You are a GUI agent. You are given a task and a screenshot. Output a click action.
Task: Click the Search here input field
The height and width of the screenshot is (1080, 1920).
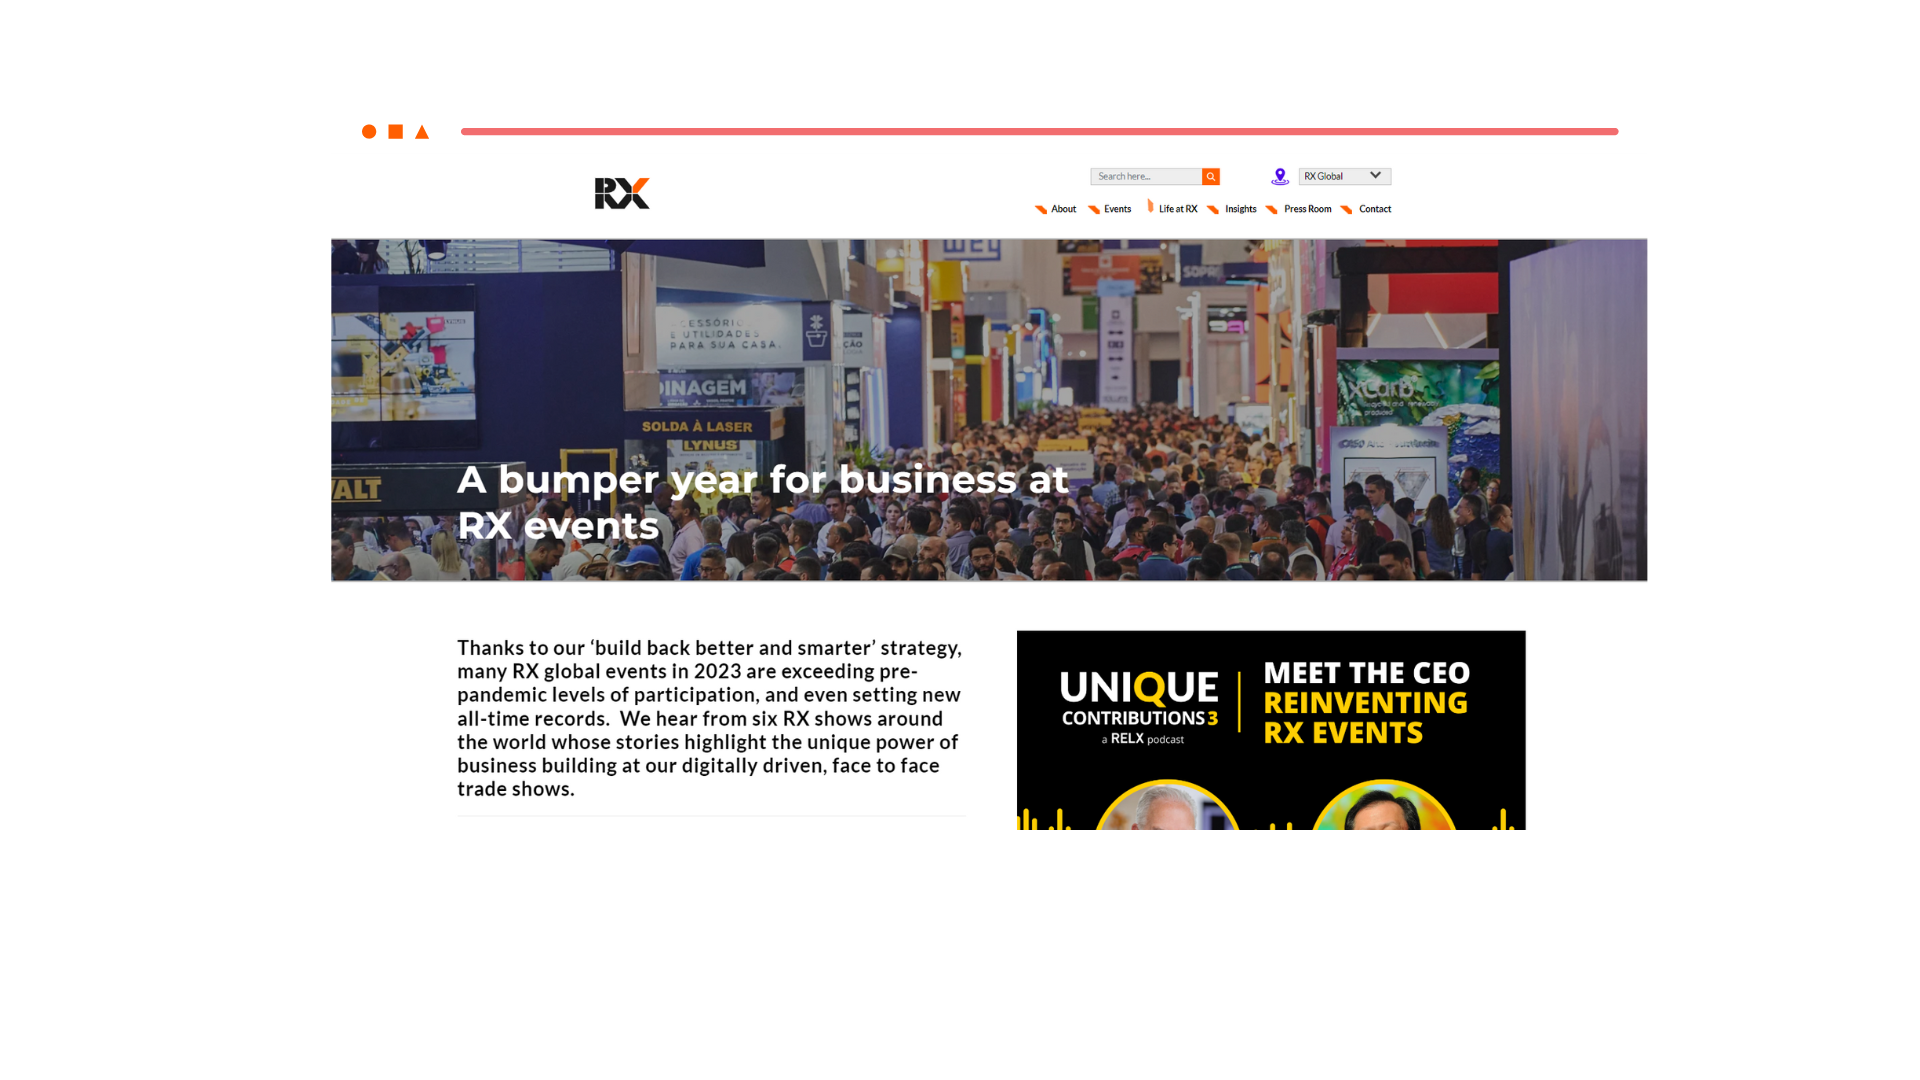point(1146,176)
